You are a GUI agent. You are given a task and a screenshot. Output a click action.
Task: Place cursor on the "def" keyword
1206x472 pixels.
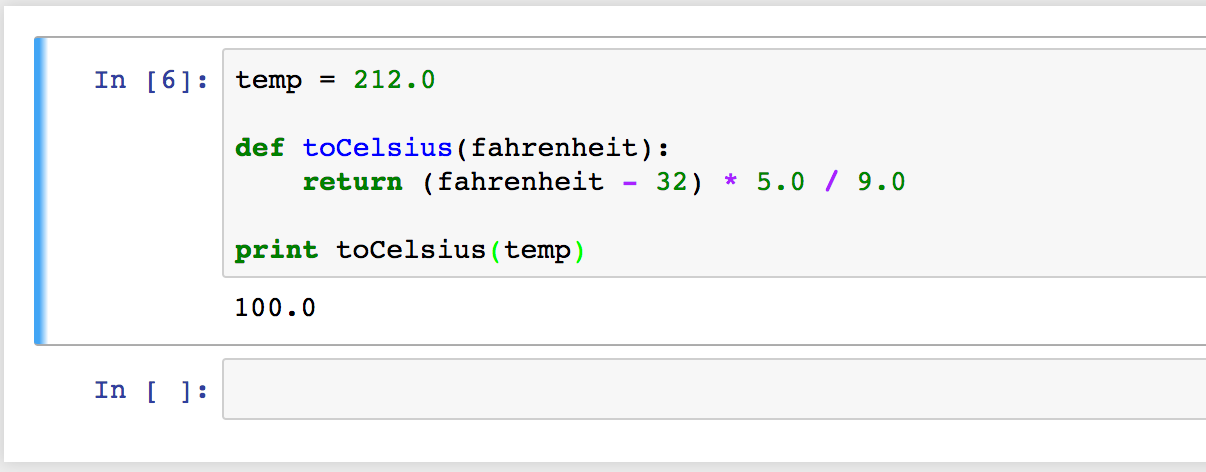tap(260, 148)
